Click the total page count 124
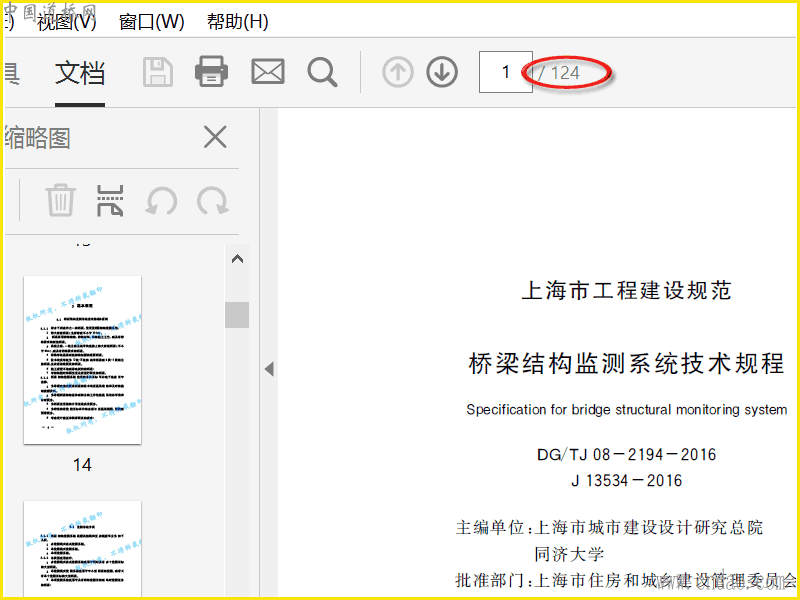 (565, 73)
